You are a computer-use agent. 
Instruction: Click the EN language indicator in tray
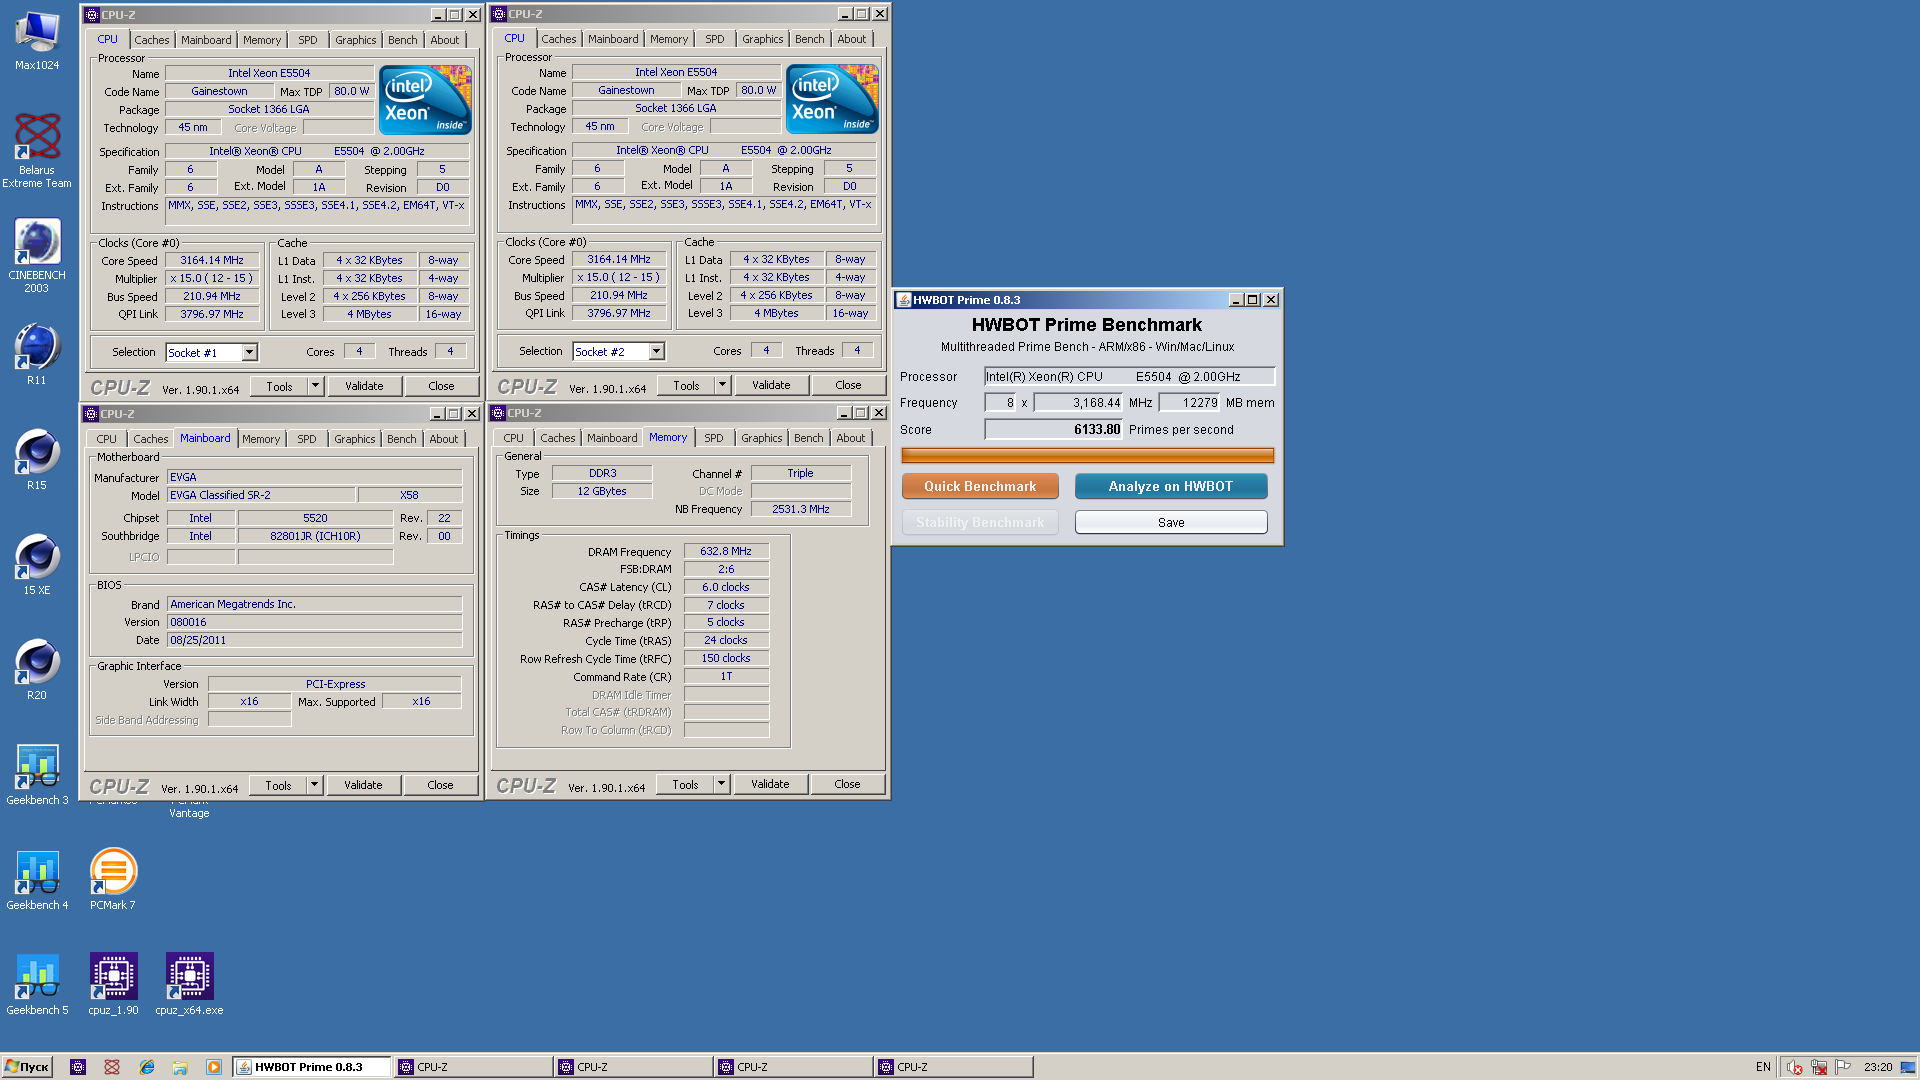coord(1763,1067)
